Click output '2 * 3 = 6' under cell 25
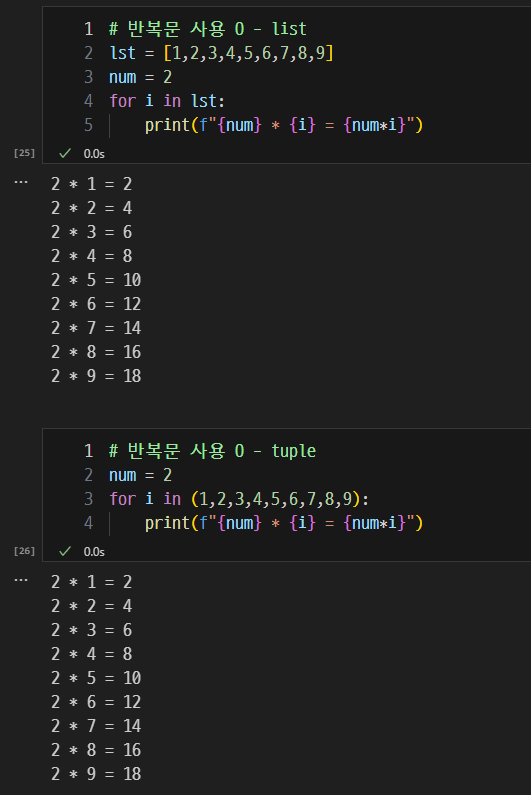This screenshot has width=531, height=795. click(92, 232)
